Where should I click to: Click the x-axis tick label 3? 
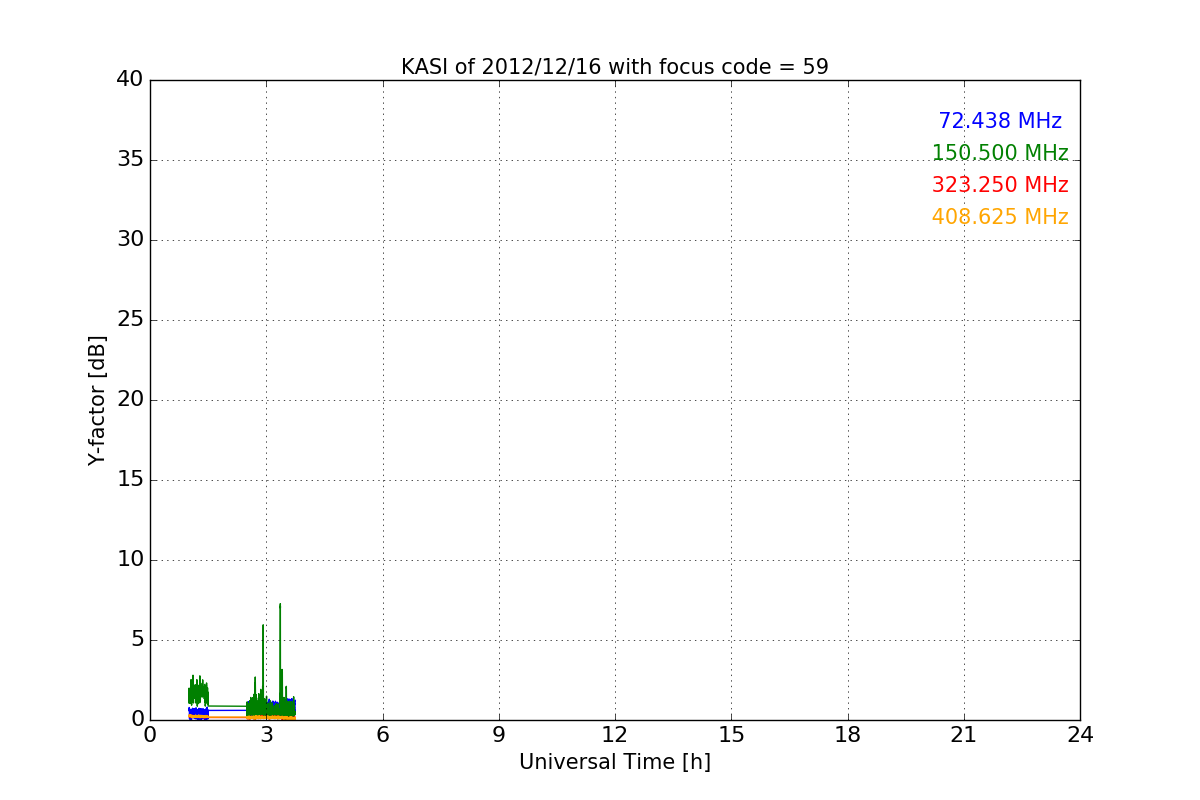(x=266, y=735)
